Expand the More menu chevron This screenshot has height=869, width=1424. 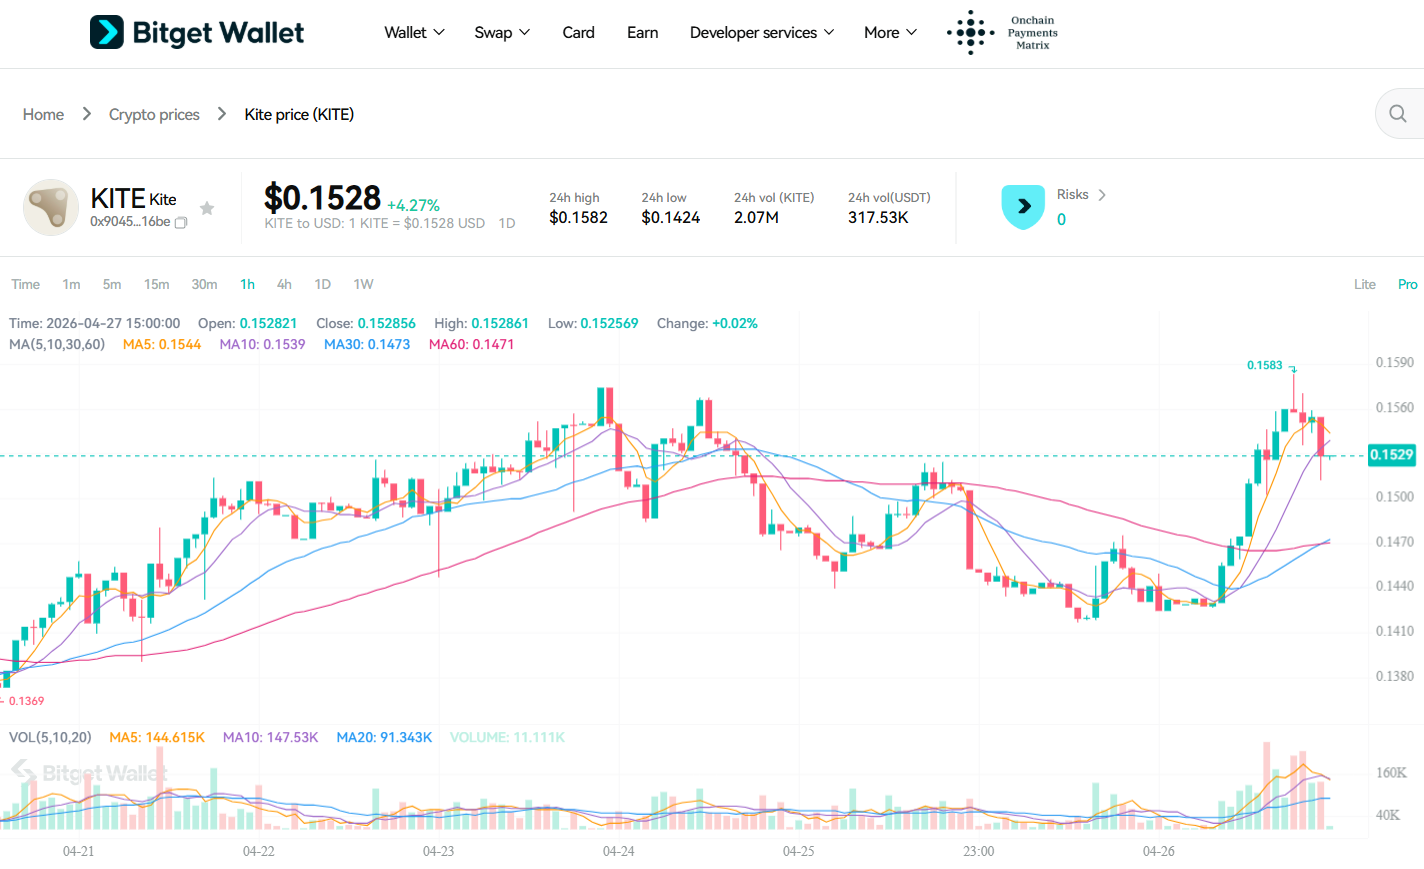(911, 32)
